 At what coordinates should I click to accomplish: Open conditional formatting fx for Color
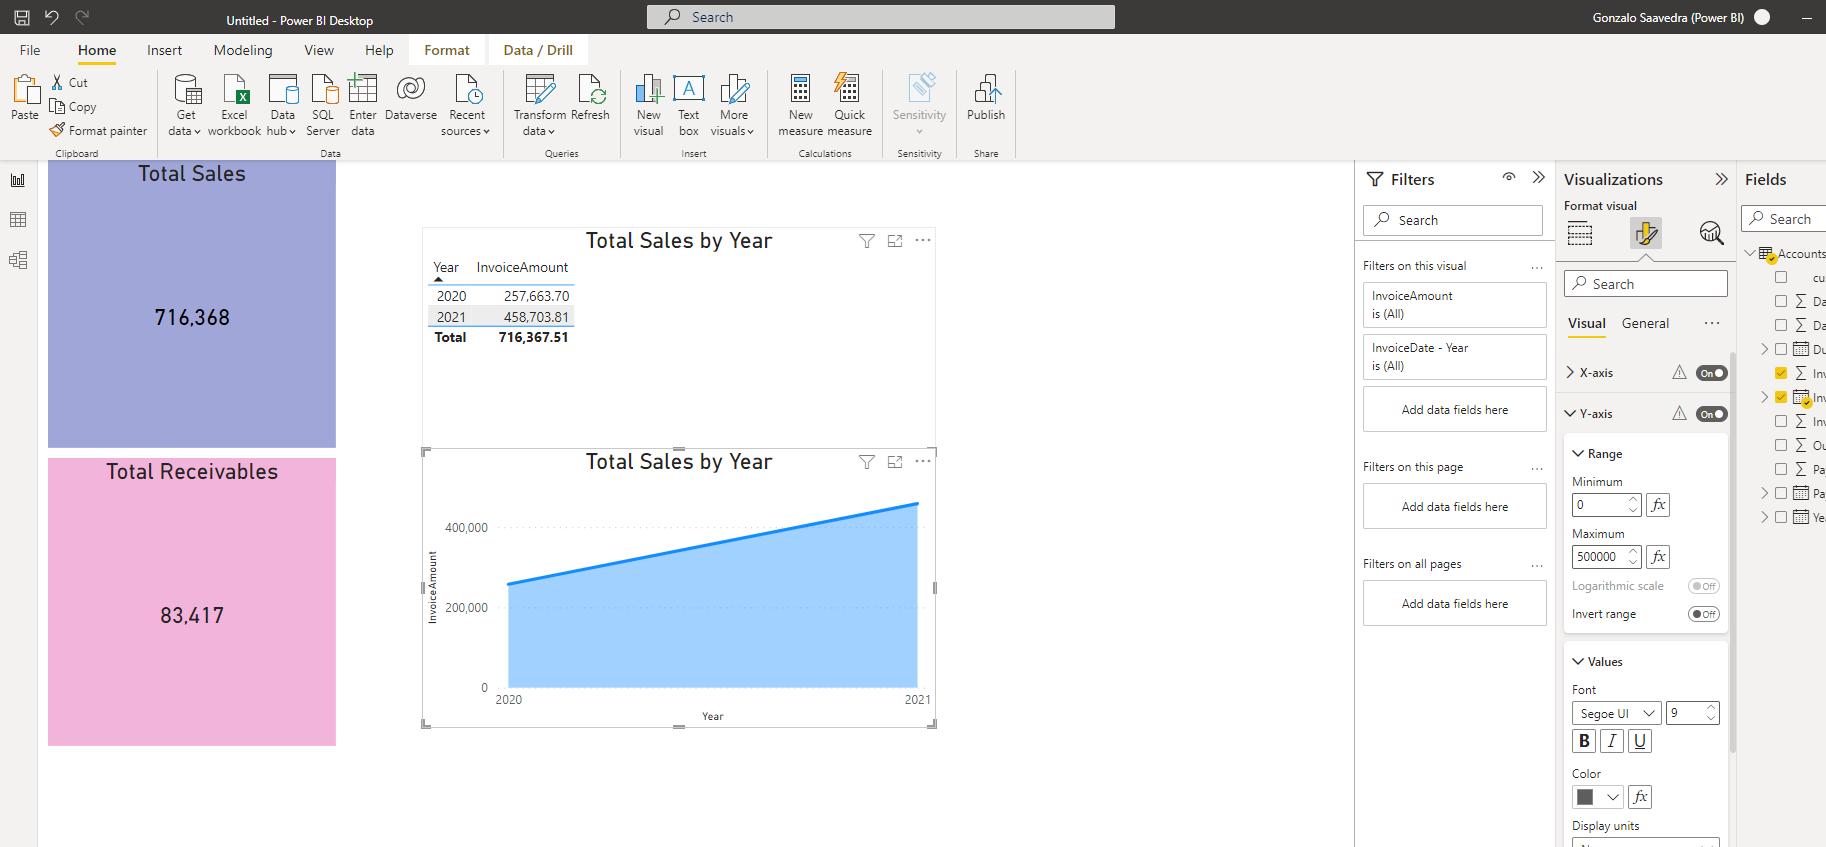pyautogui.click(x=1640, y=797)
